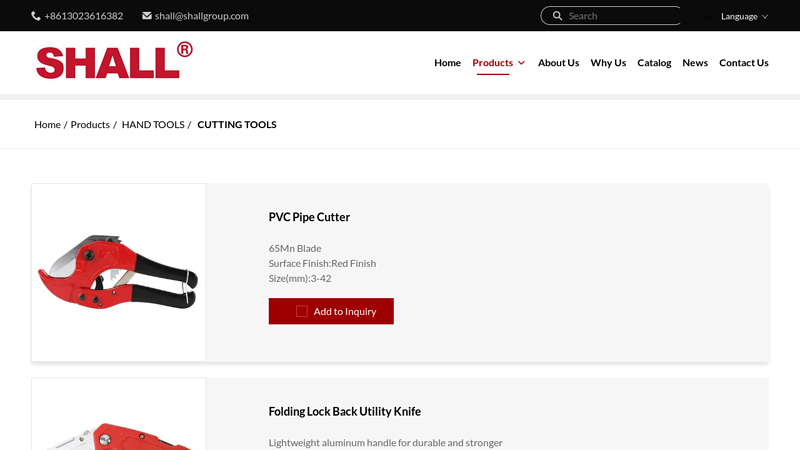The width and height of the screenshot is (800, 450).
Task: Open Folding Lock Back Utility Knife link
Action: click(344, 411)
